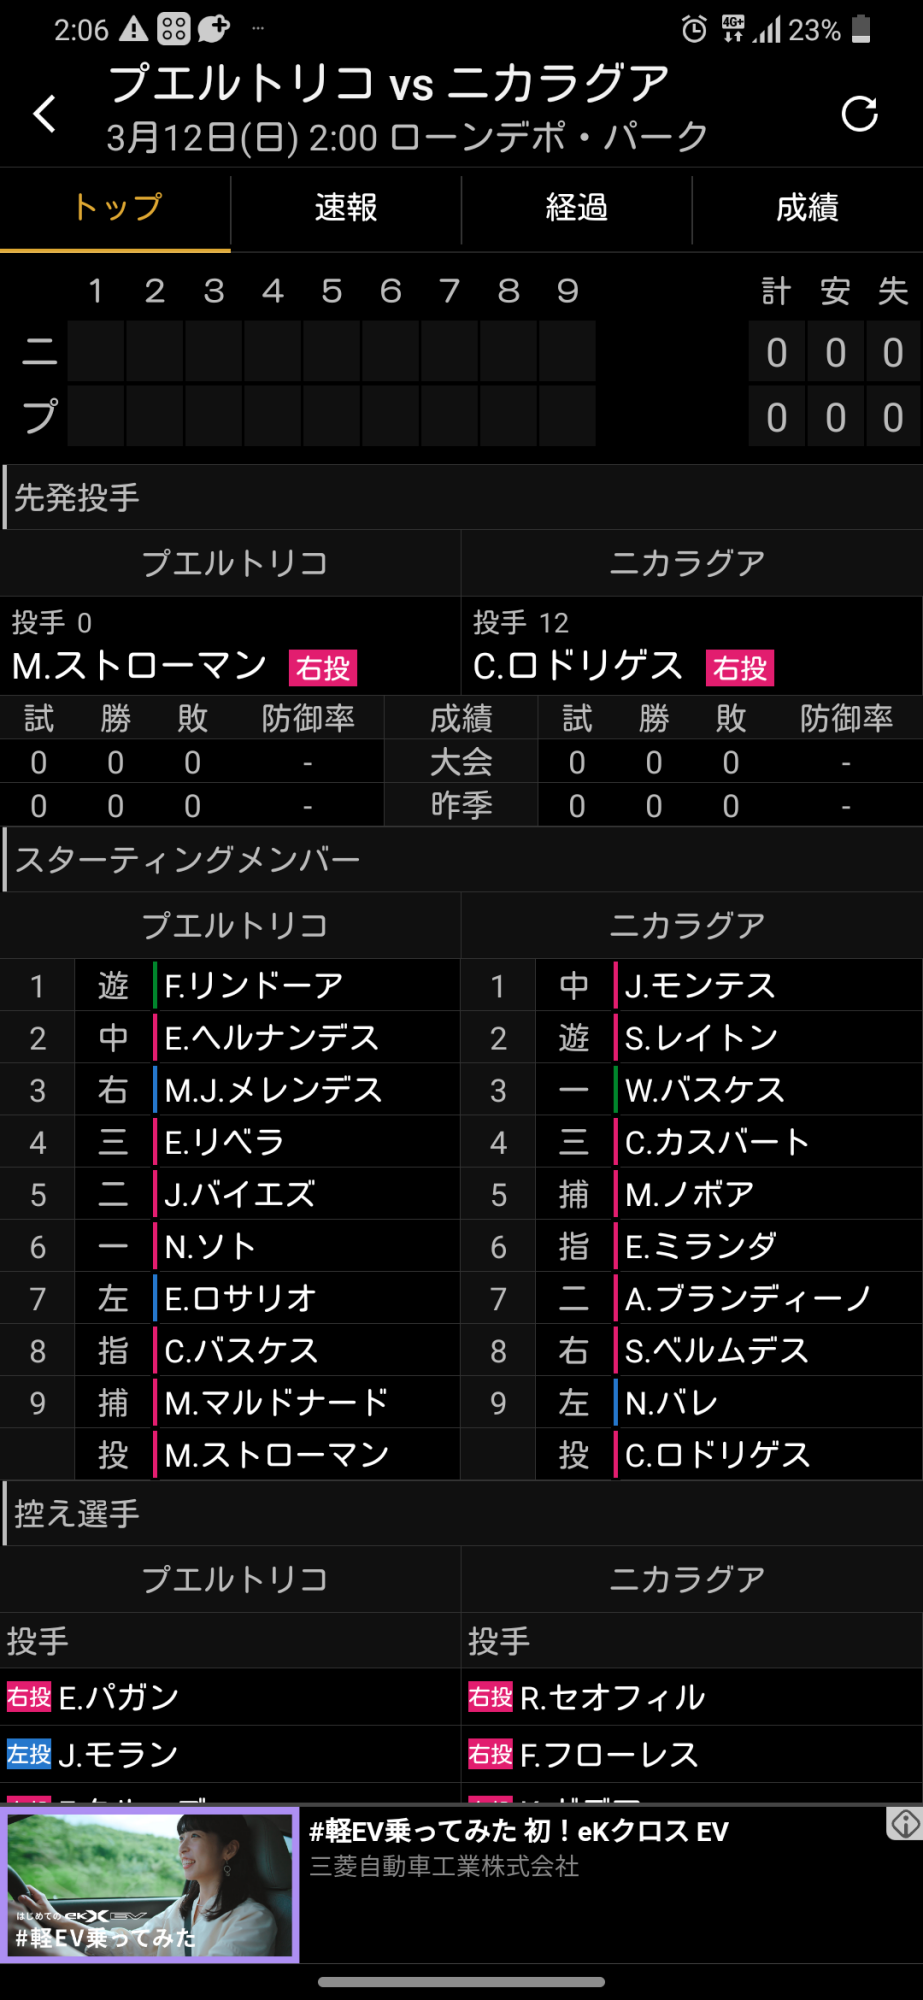
Task: Open the 軽EV乗ってみた ad headline
Action: [519, 1831]
